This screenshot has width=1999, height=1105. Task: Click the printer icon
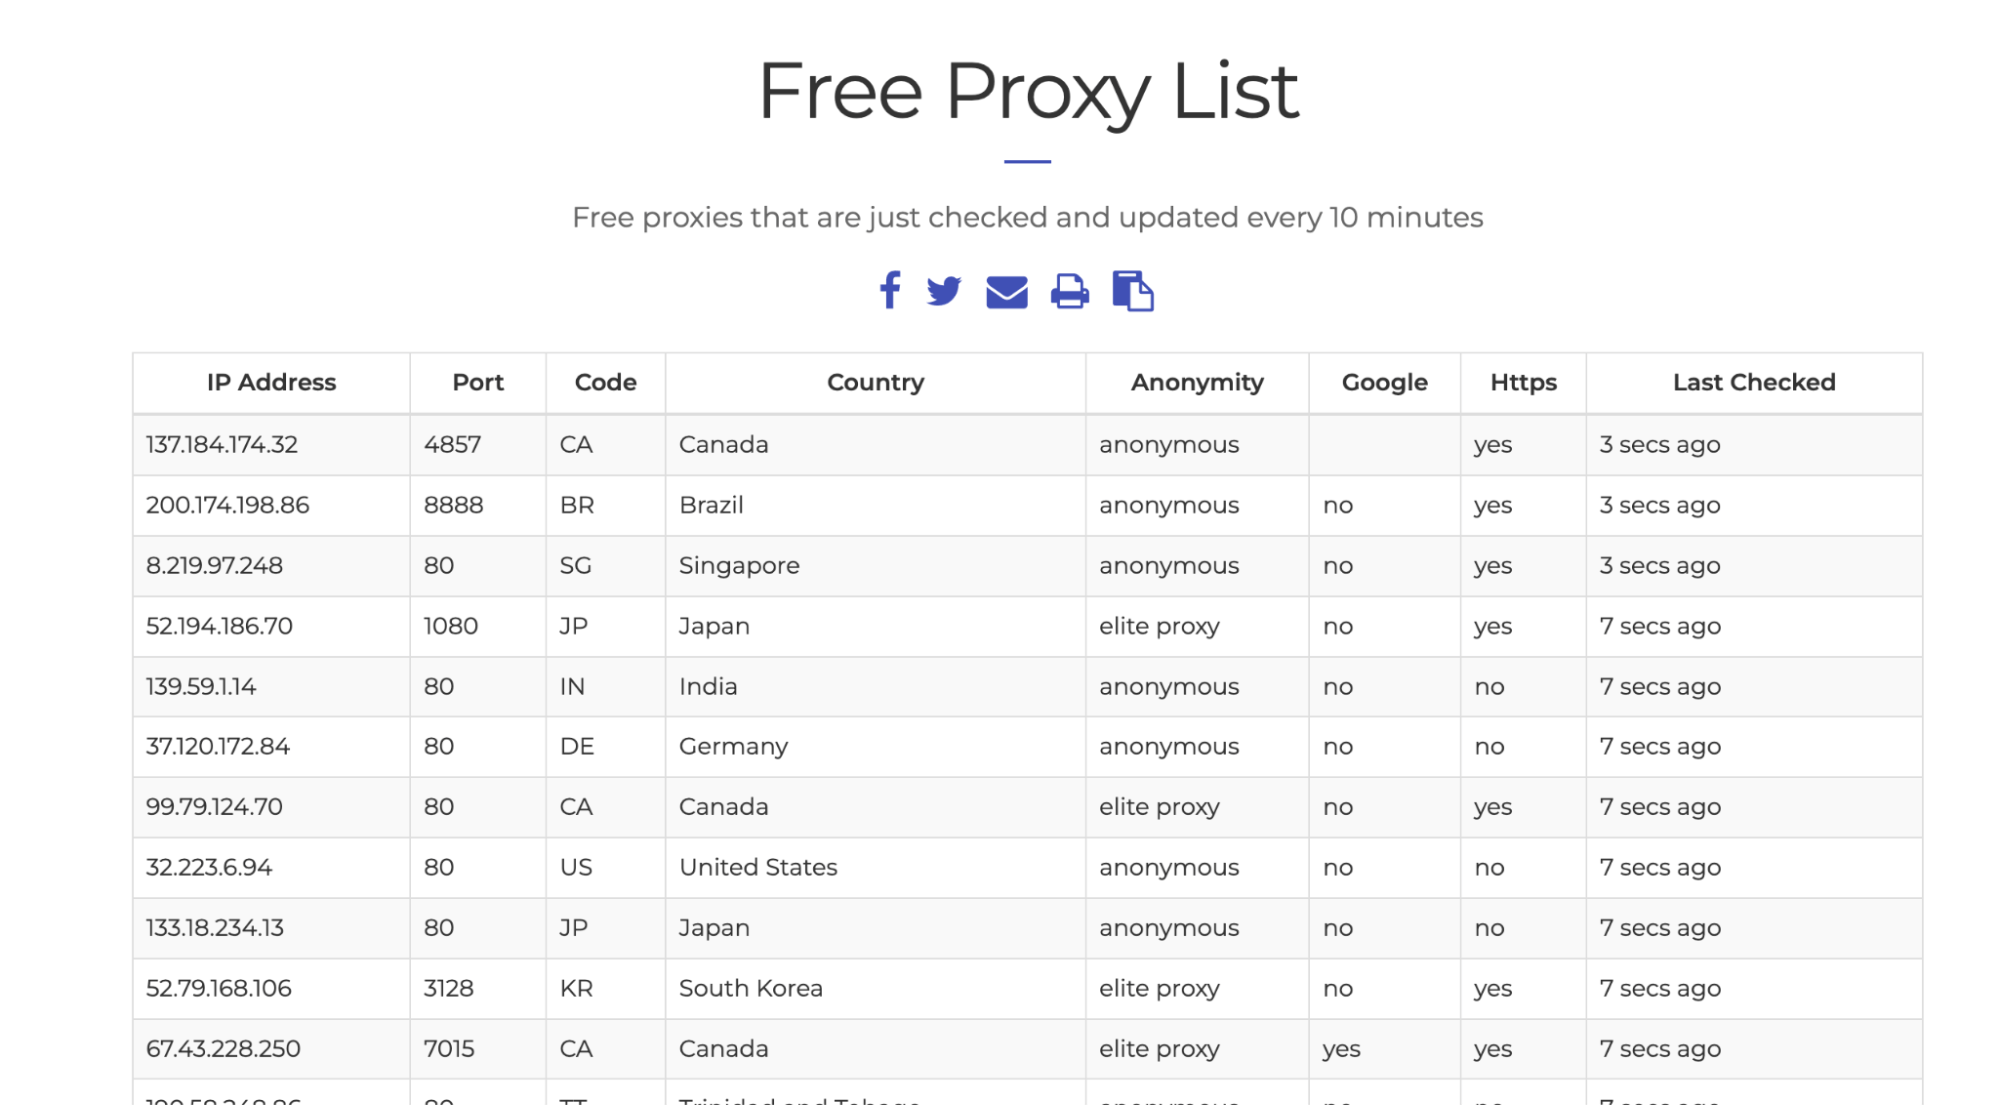click(x=1069, y=291)
